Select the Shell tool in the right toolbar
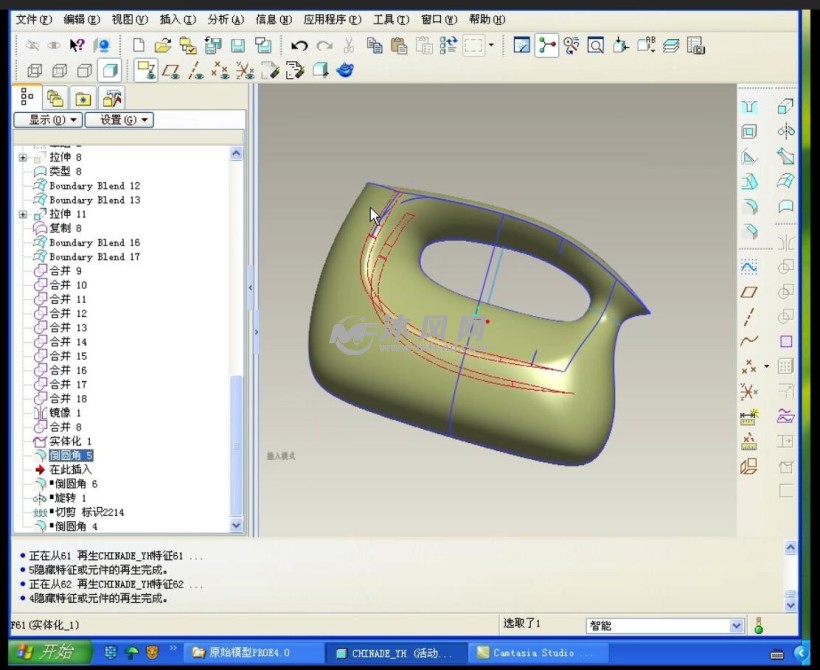Viewport: 820px width, 670px height. pyautogui.click(x=749, y=131)
